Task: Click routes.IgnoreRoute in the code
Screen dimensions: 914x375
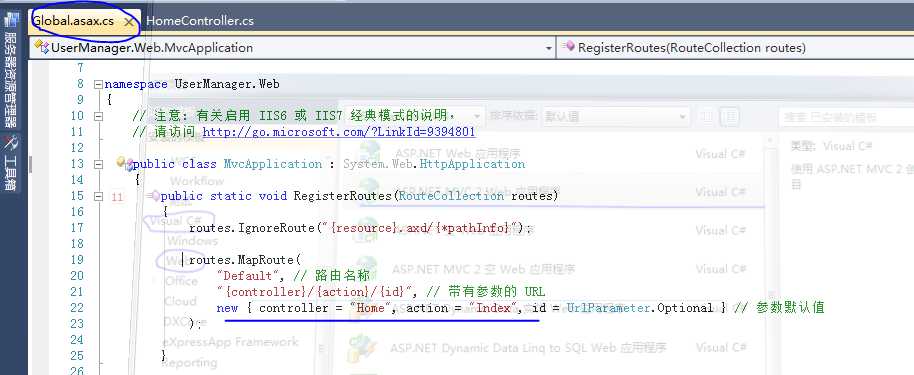Action: (x=252, y=227)
